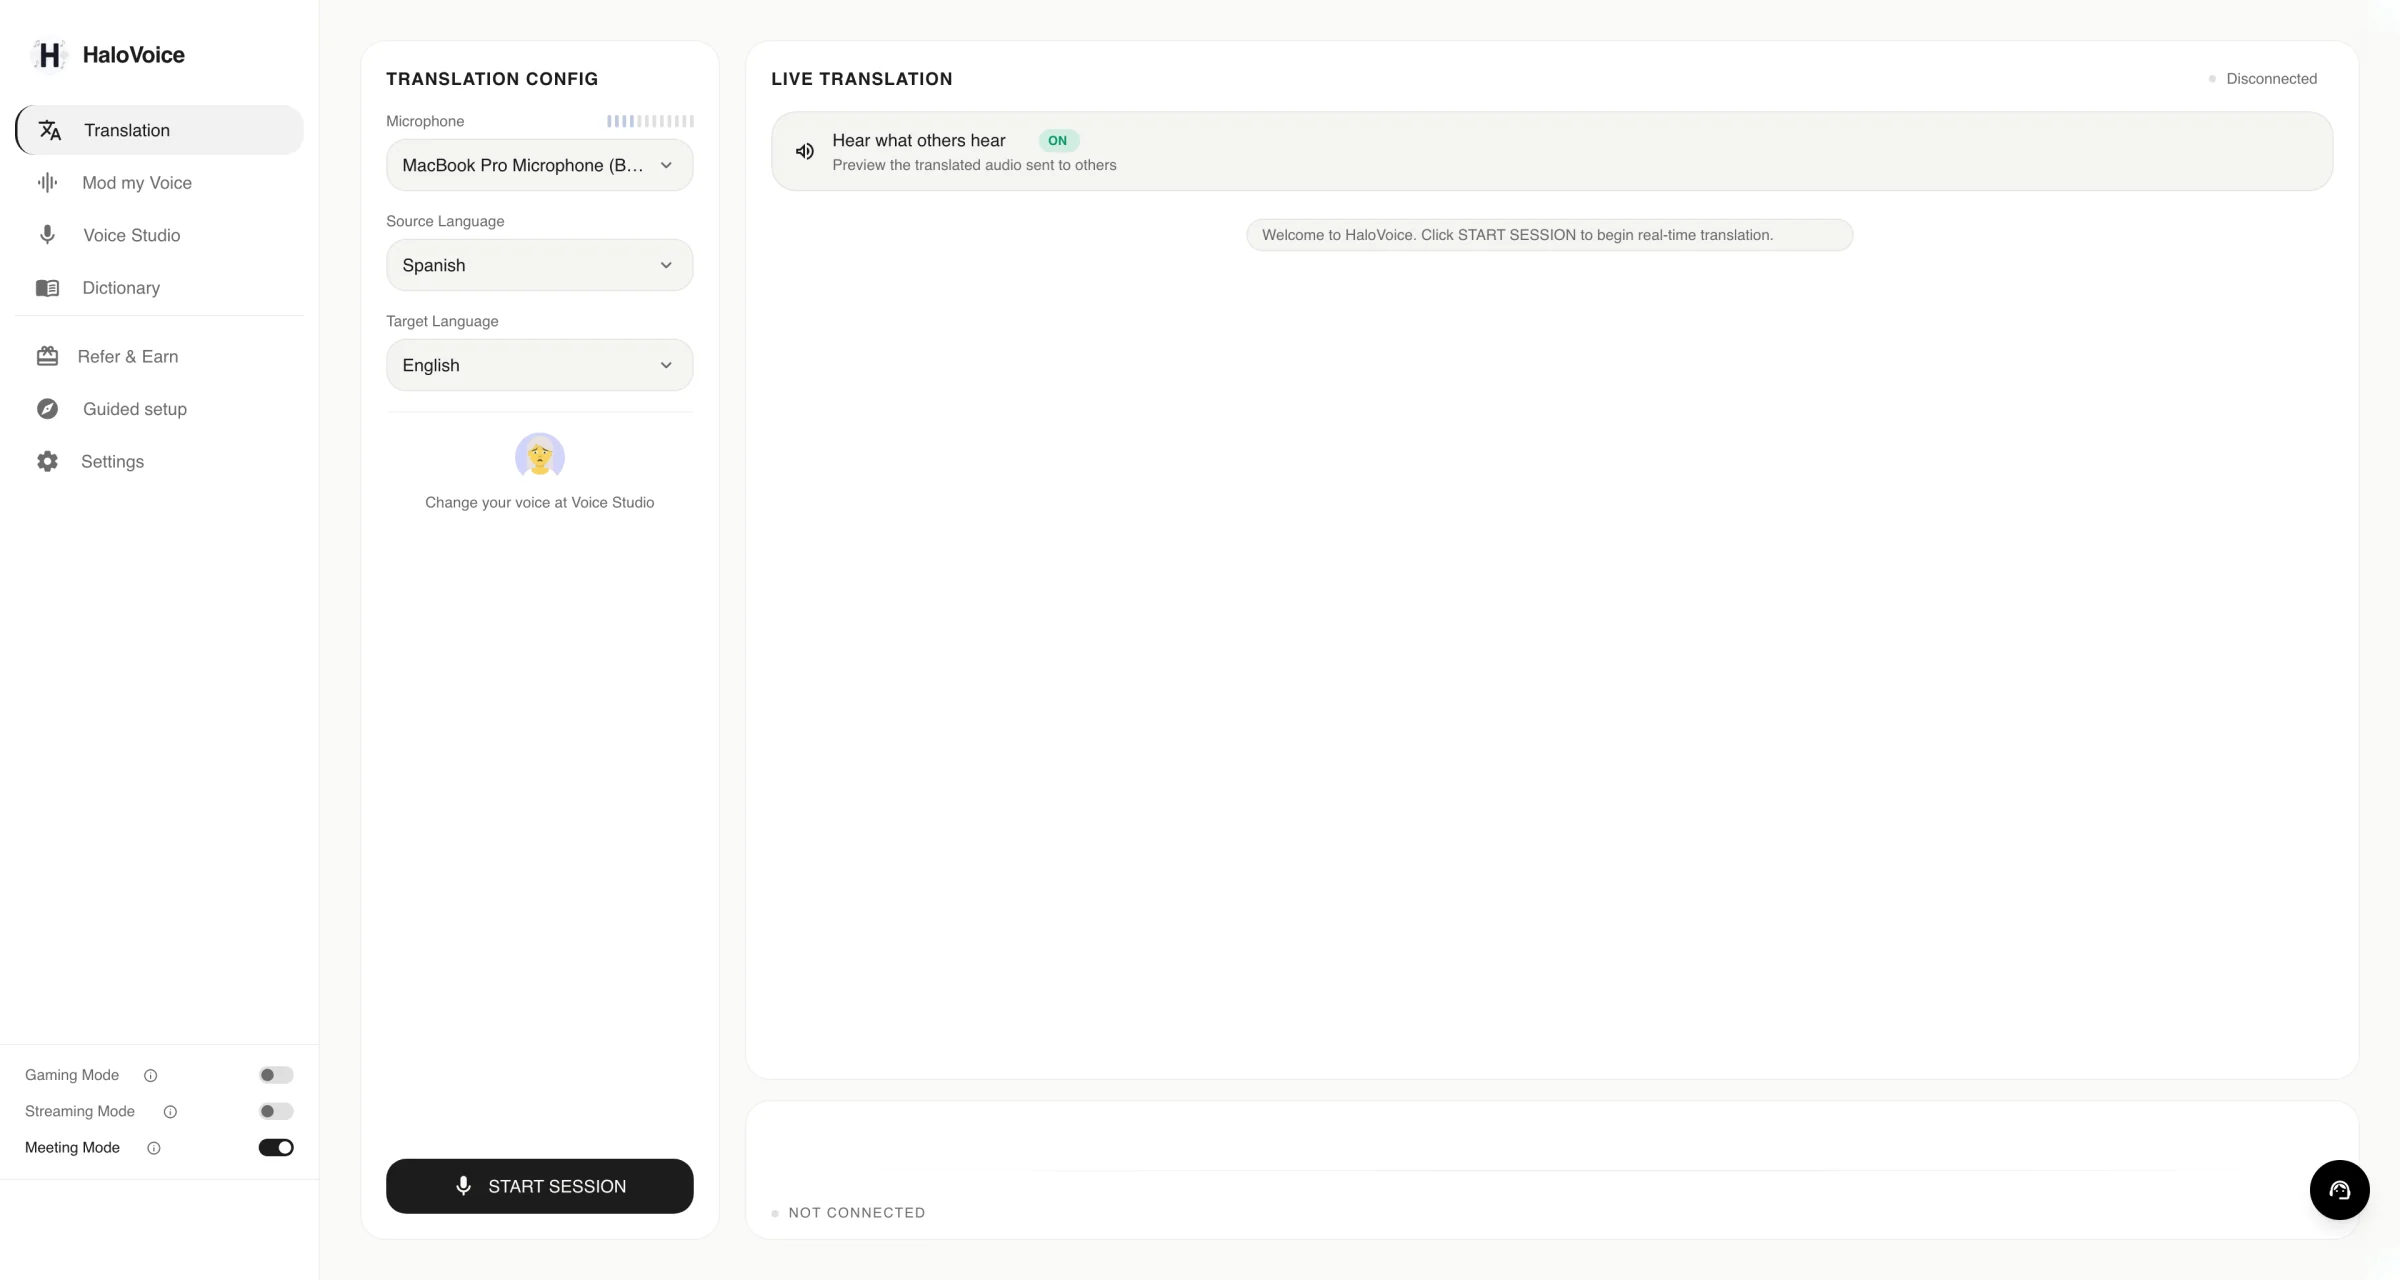Viewport: 2400px width, 1280px height.
Task: Click the Change your voice at Voice Studio link
Action: (x=539, y=502)
